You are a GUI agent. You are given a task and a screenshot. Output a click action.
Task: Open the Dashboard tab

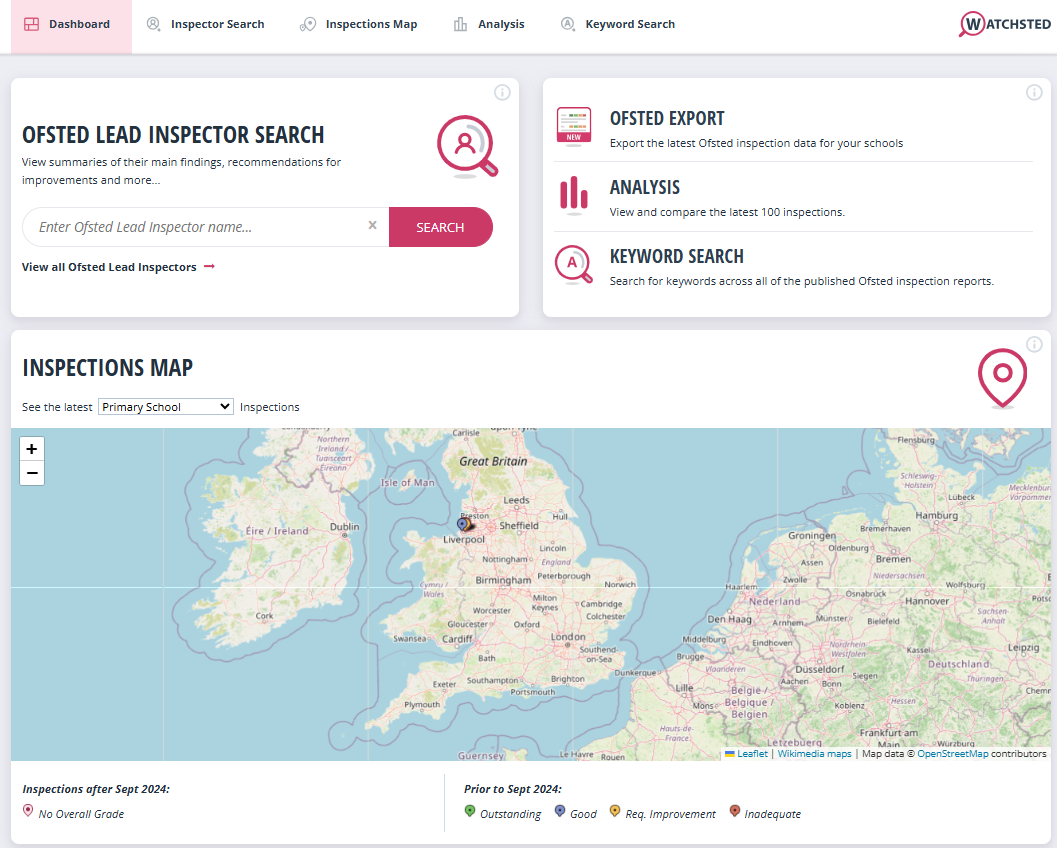[x=71, y=25]
